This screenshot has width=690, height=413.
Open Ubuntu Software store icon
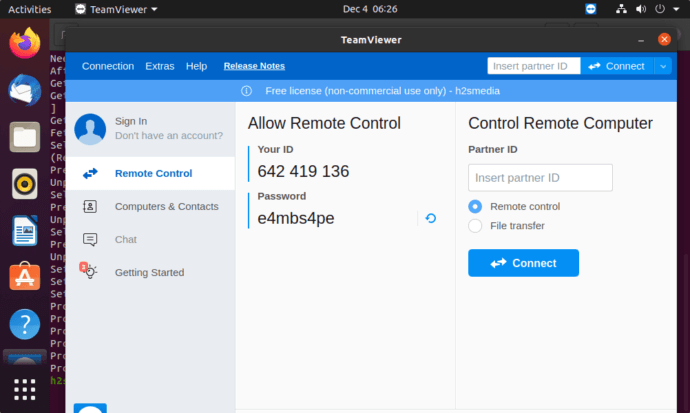[25, 277]
